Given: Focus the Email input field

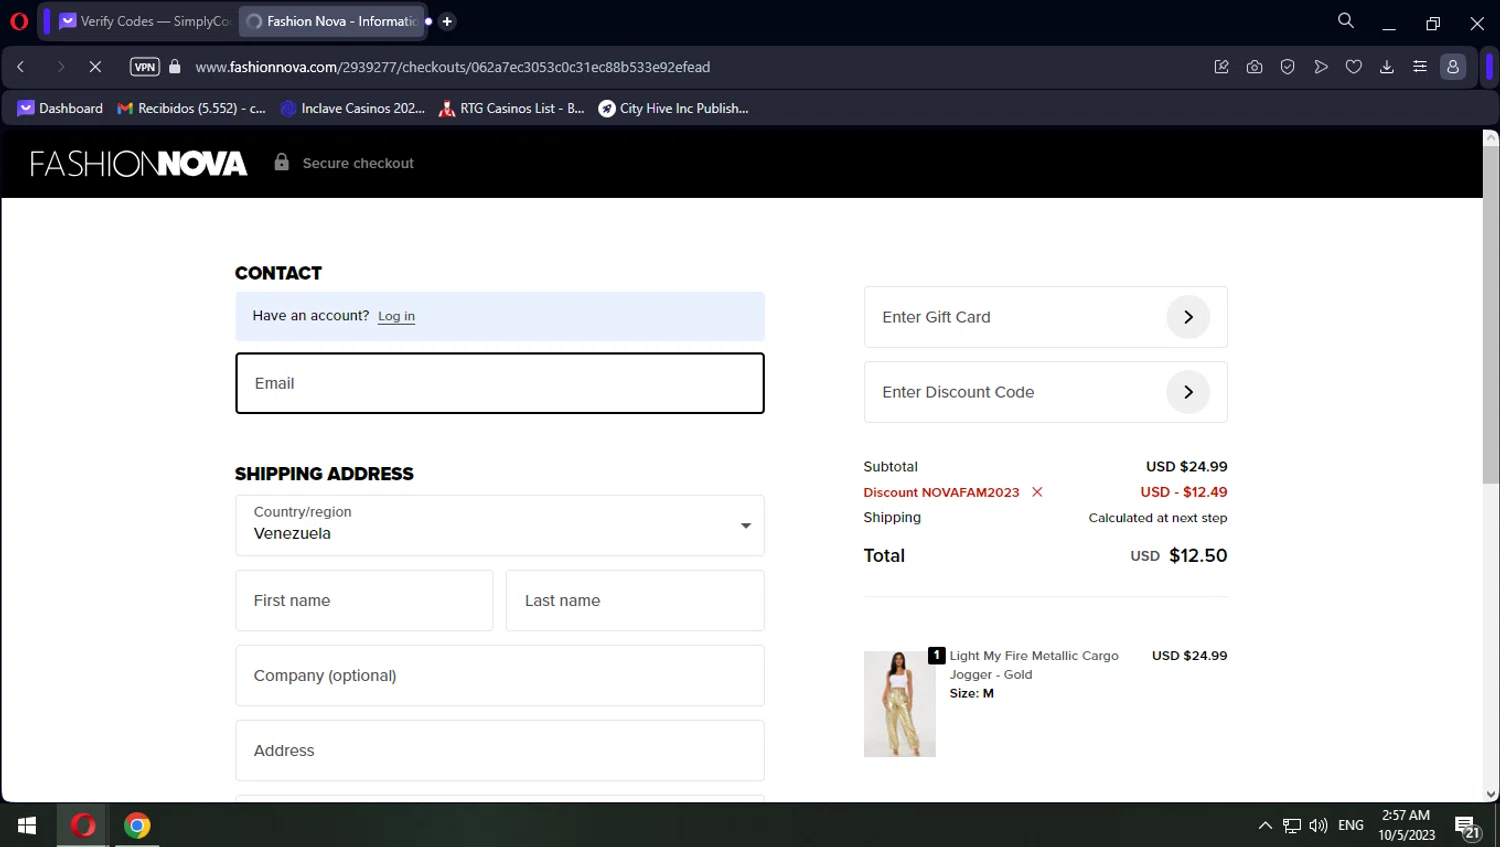Looking at the screenshot, I should click(x=500, y=383).
